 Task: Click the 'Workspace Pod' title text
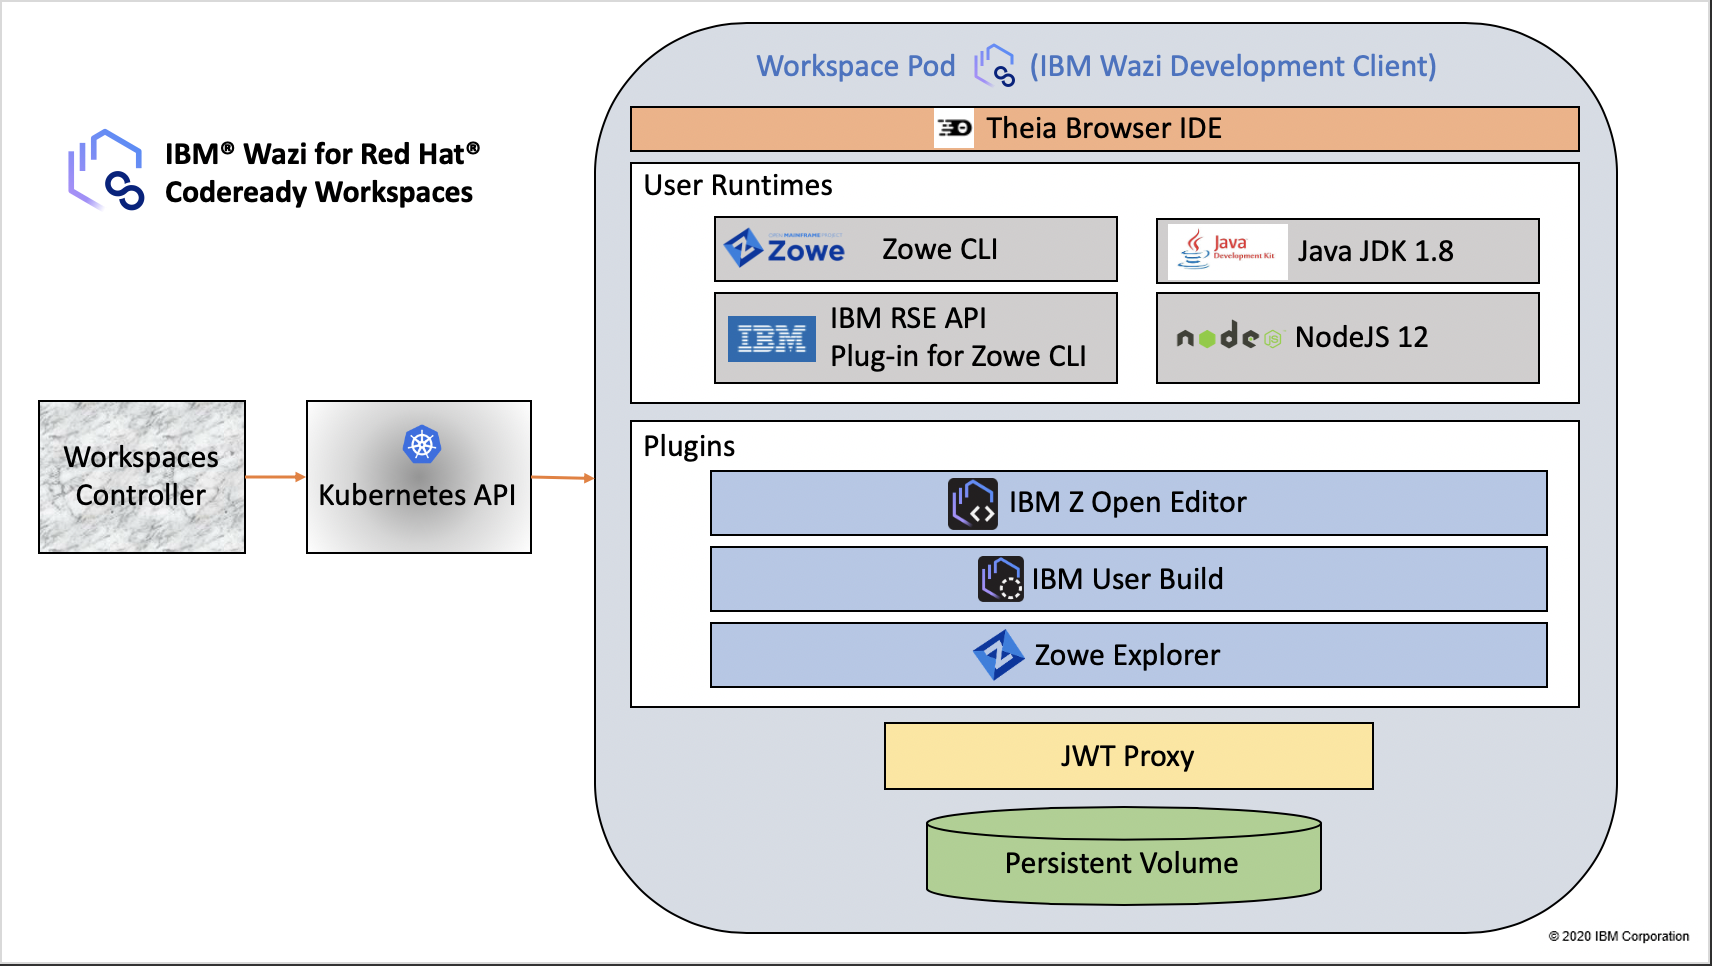click(856, 66)
